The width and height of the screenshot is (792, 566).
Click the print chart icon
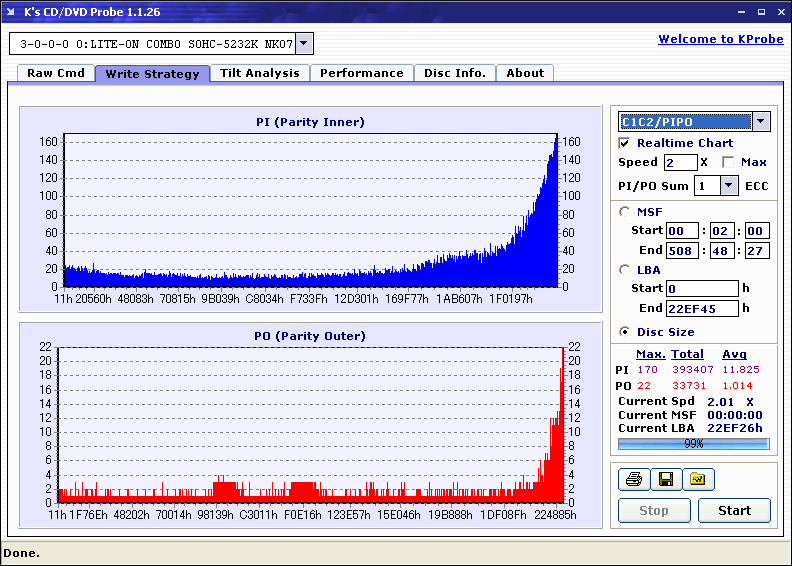[634, 479]
